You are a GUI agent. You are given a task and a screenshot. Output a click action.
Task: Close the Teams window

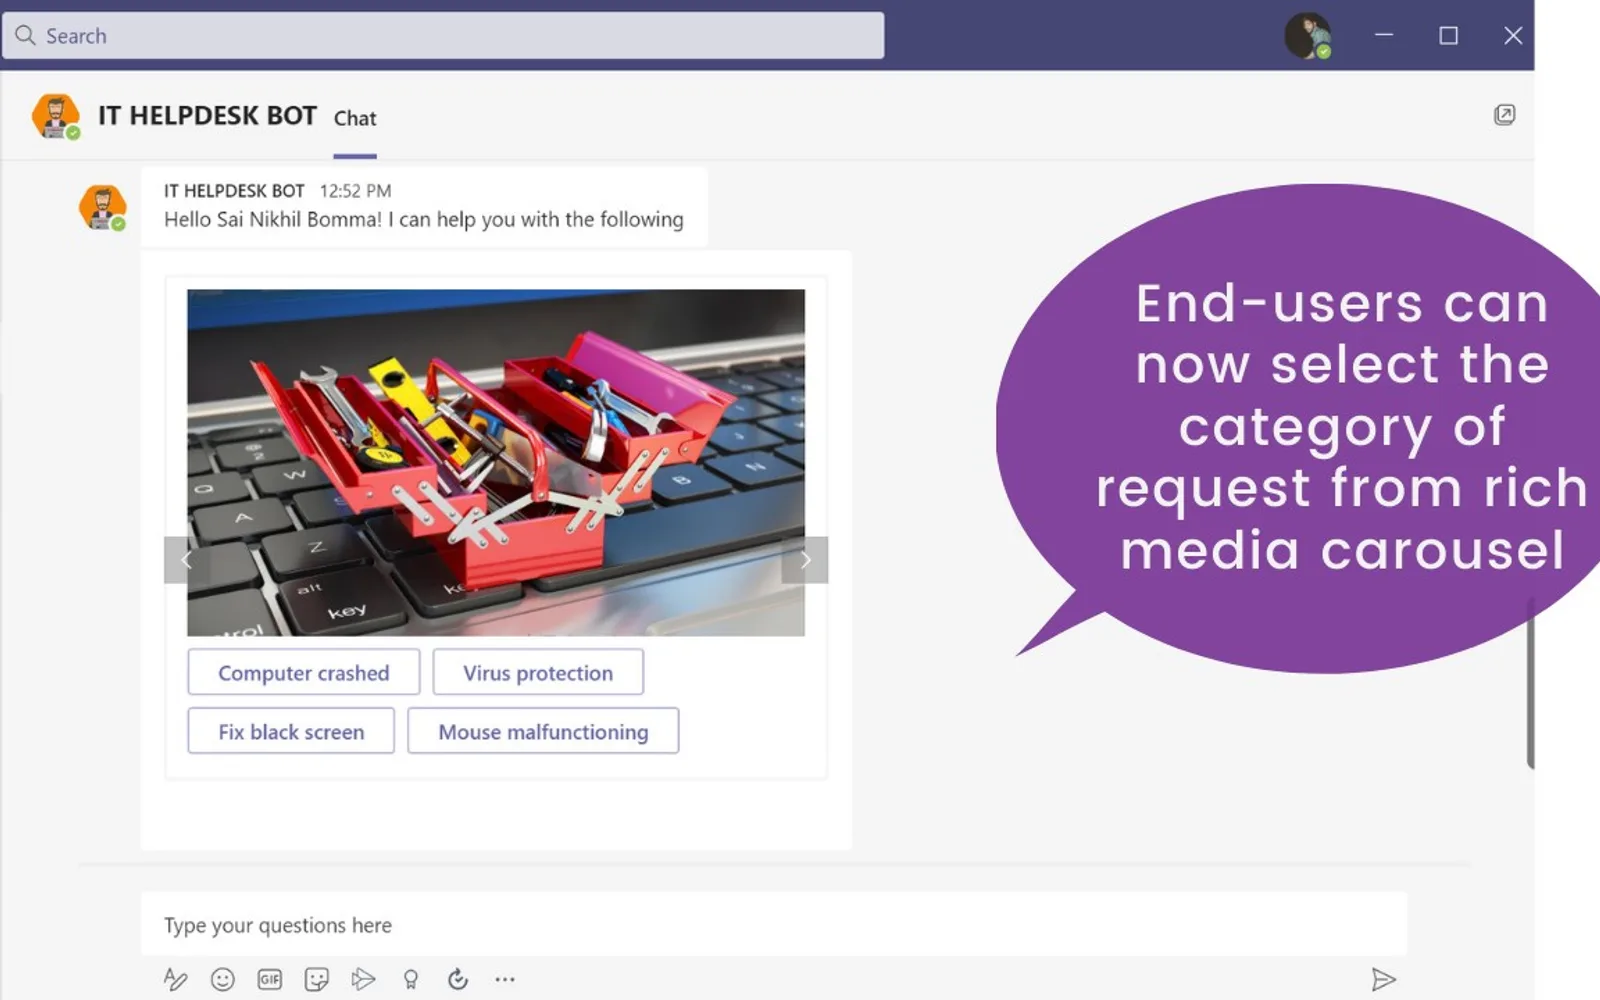pyautogui.click(x=1513, y=36)
